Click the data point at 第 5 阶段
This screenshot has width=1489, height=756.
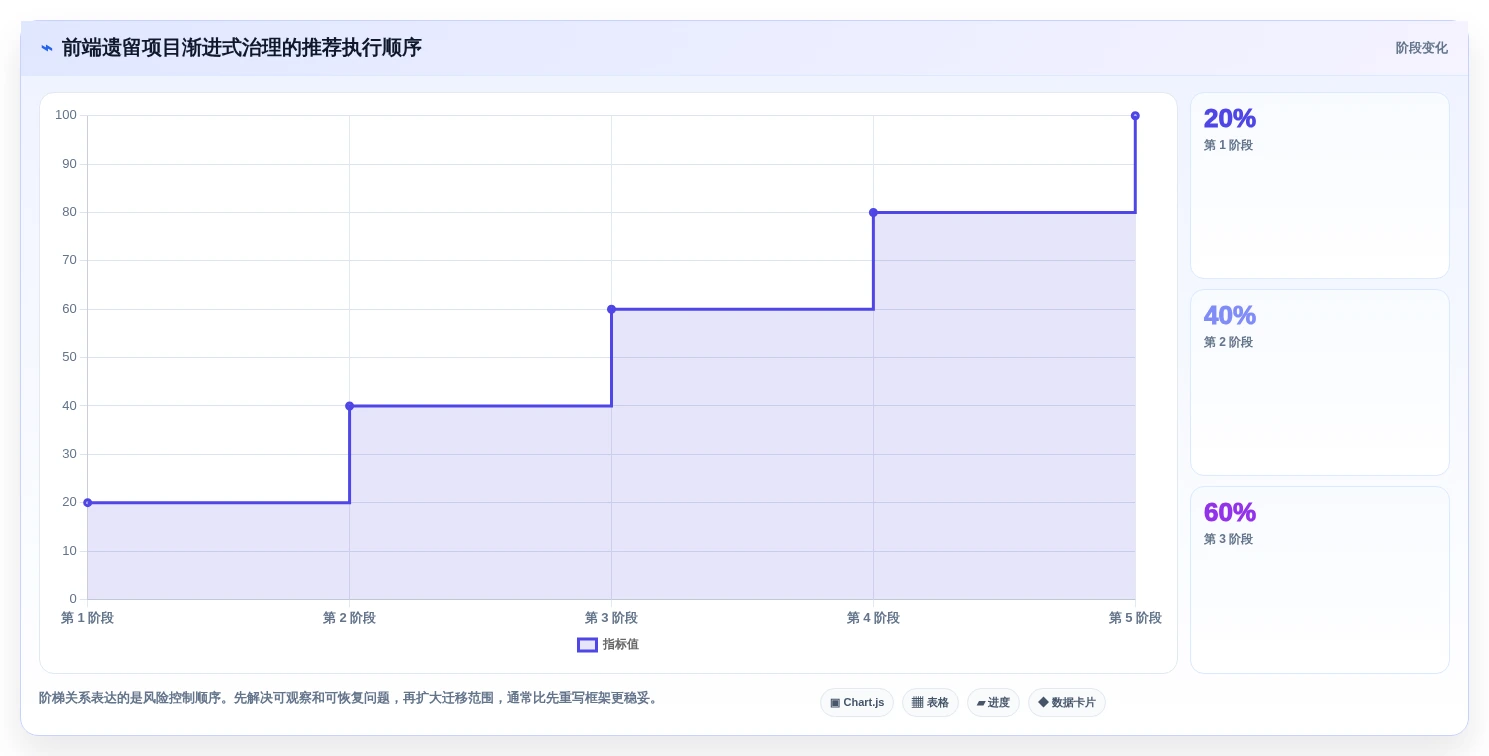click(1135, 116)
